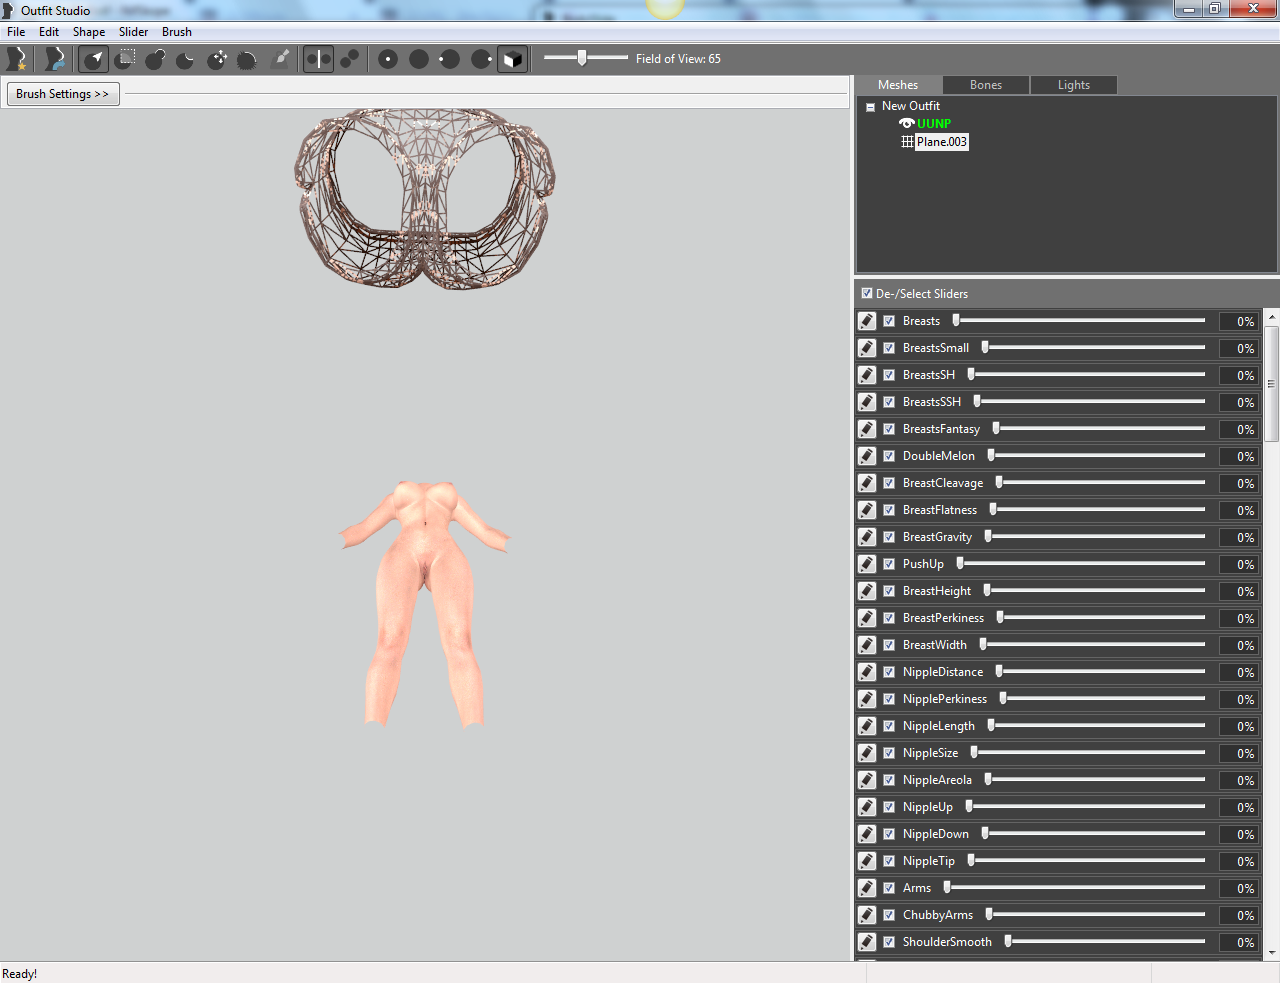Screen dimensions: 1280x984
Task: Uncheck the BreastsFantasy slider checkbox
Action: (889, 429)
